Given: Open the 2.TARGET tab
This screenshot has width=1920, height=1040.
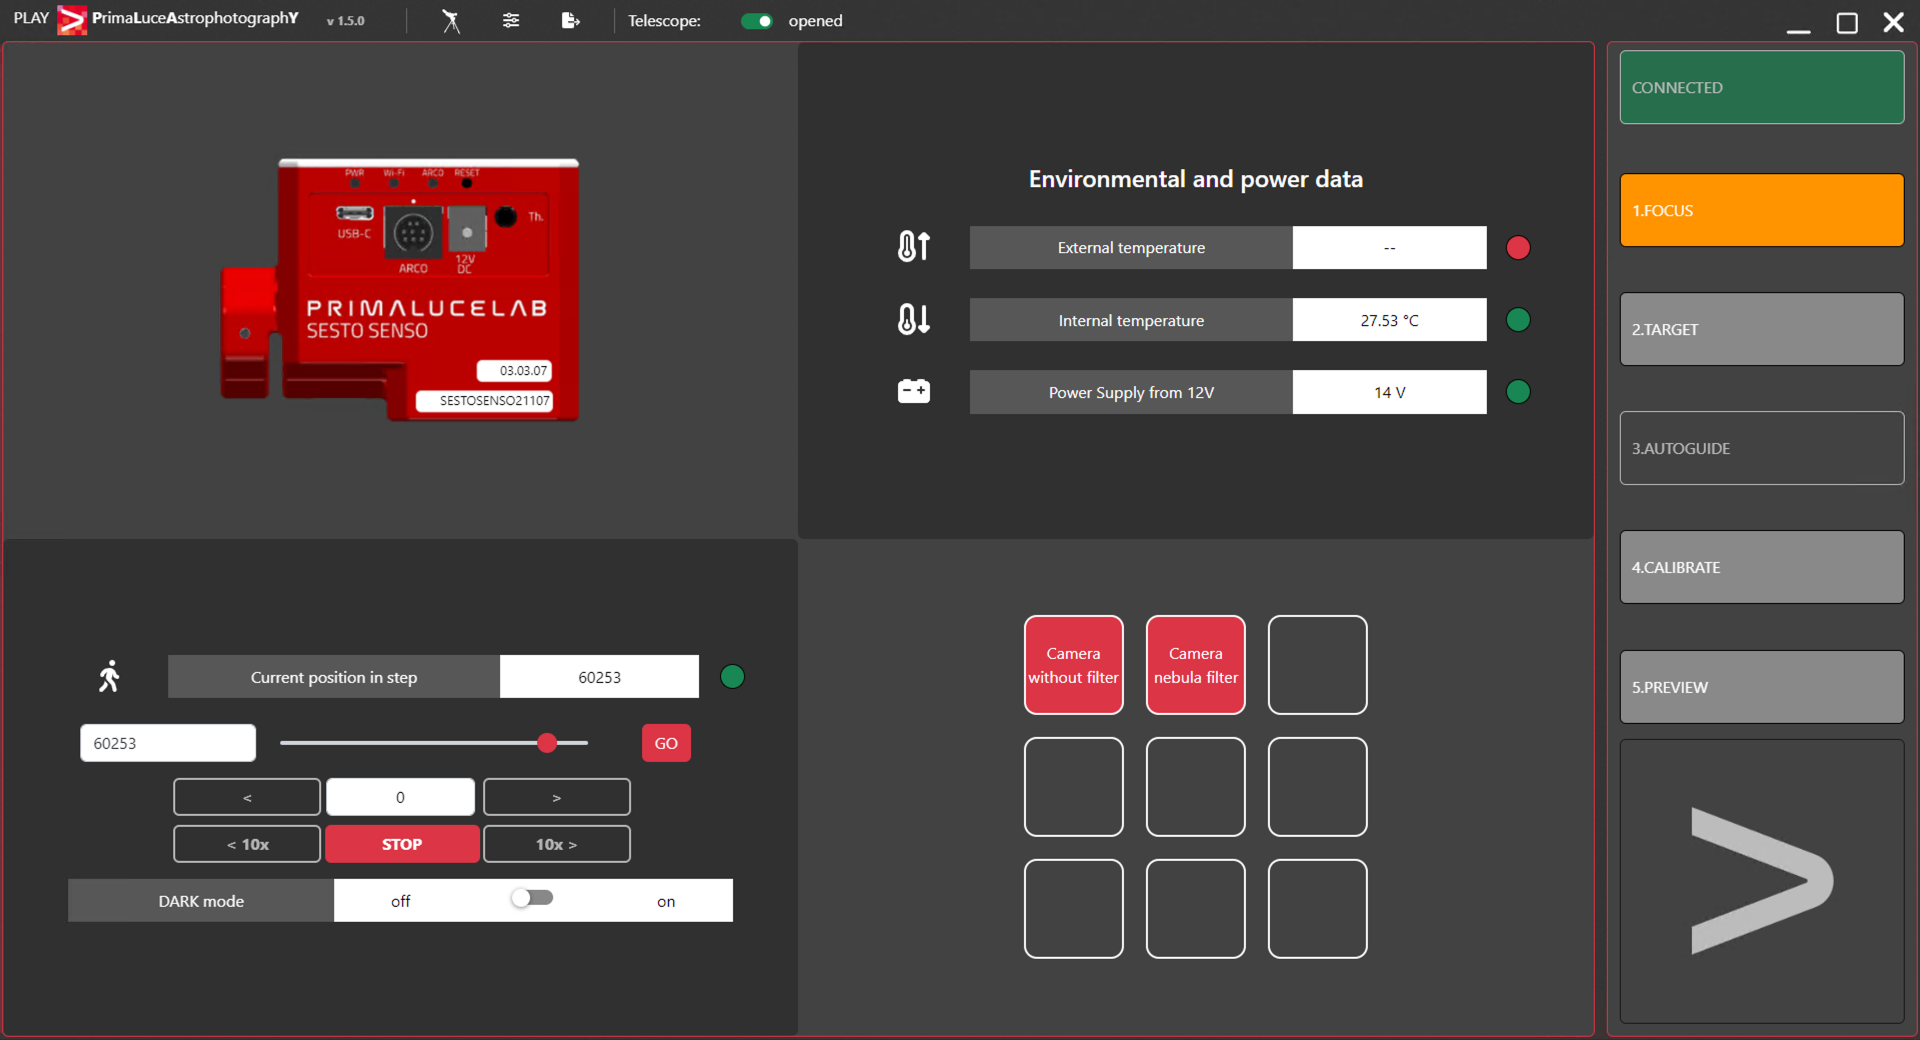Looking at the screenshot, I should click(x=1762, y=329).
